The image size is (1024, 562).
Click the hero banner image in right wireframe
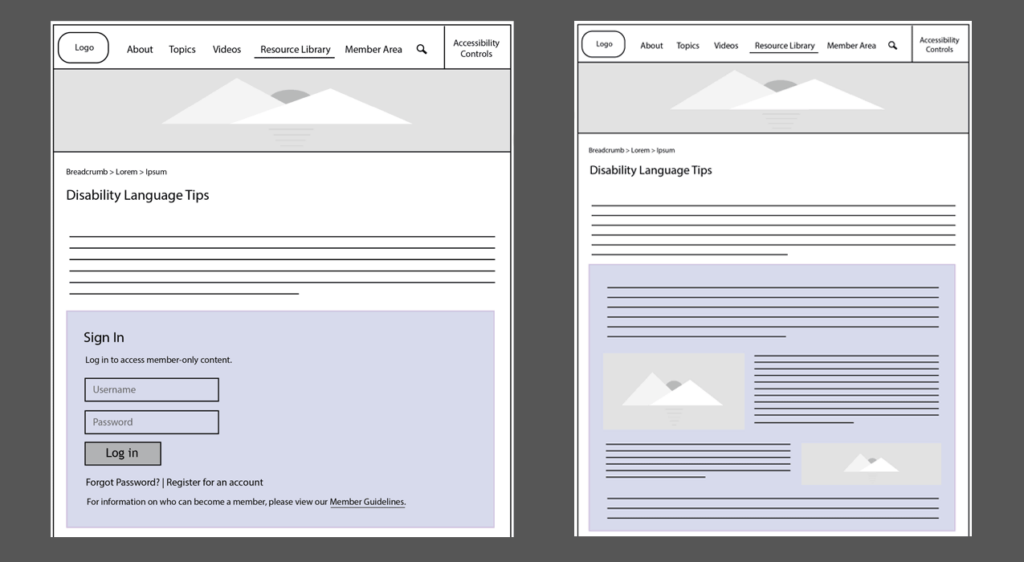tap(773, 98)
